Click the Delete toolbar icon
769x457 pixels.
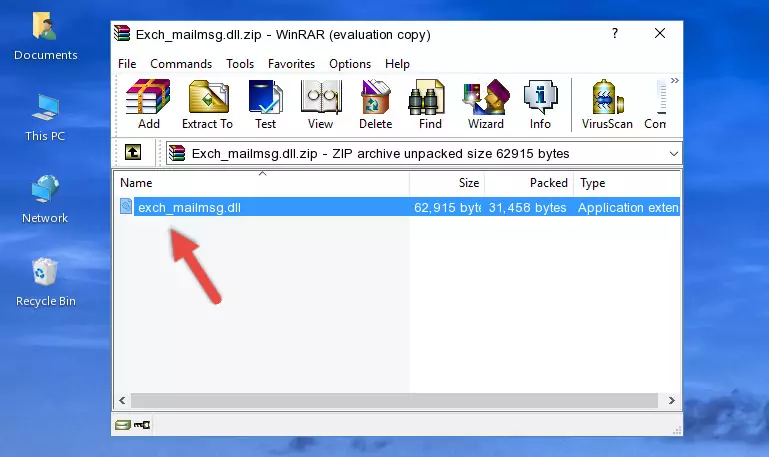[x=376, y=104]
